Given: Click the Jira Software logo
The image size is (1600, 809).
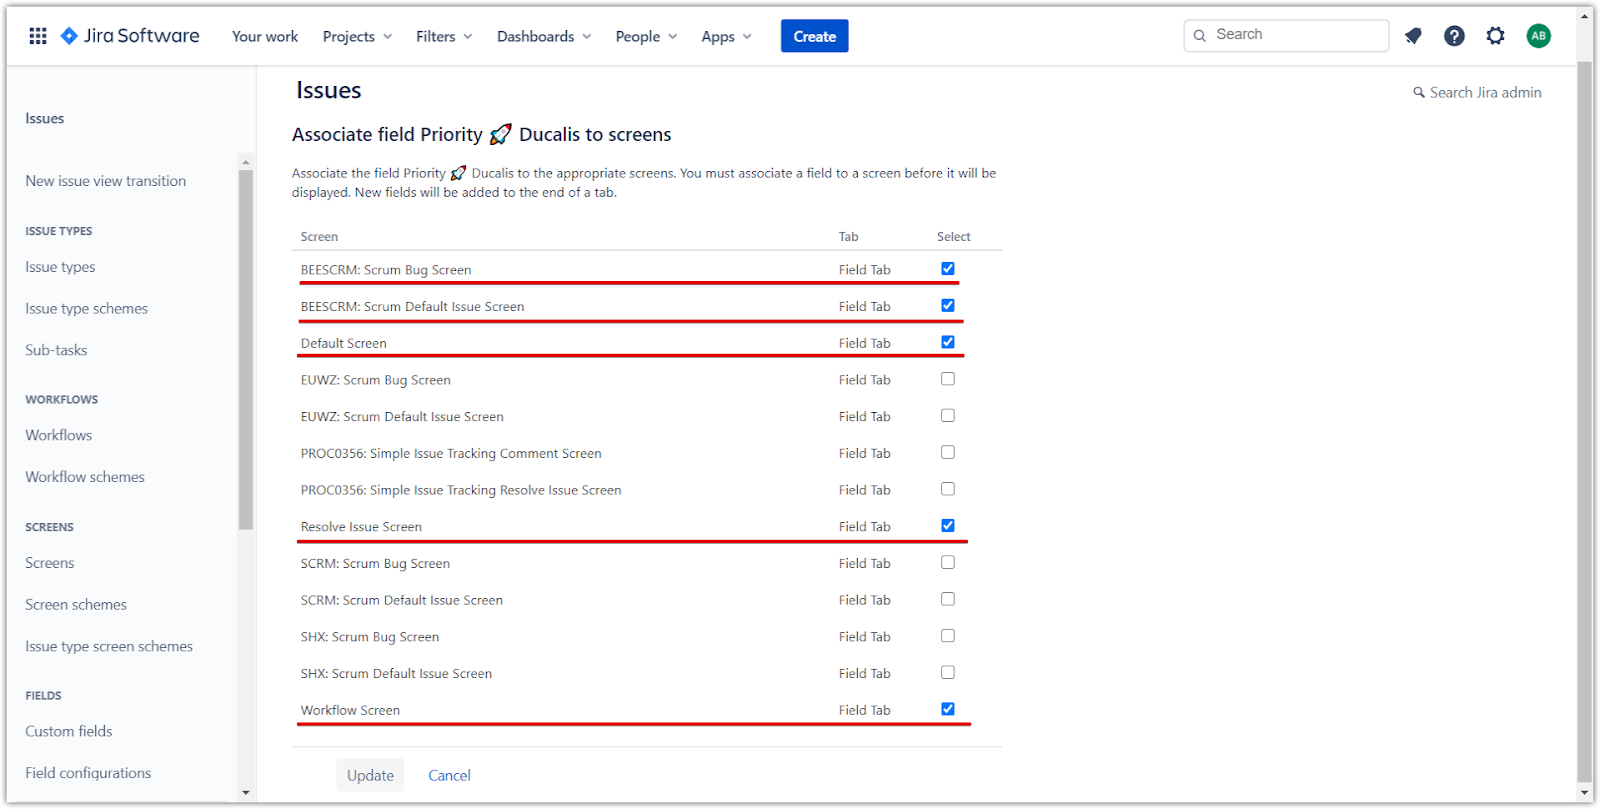Looking at the screenshot, I should point(130,36).
